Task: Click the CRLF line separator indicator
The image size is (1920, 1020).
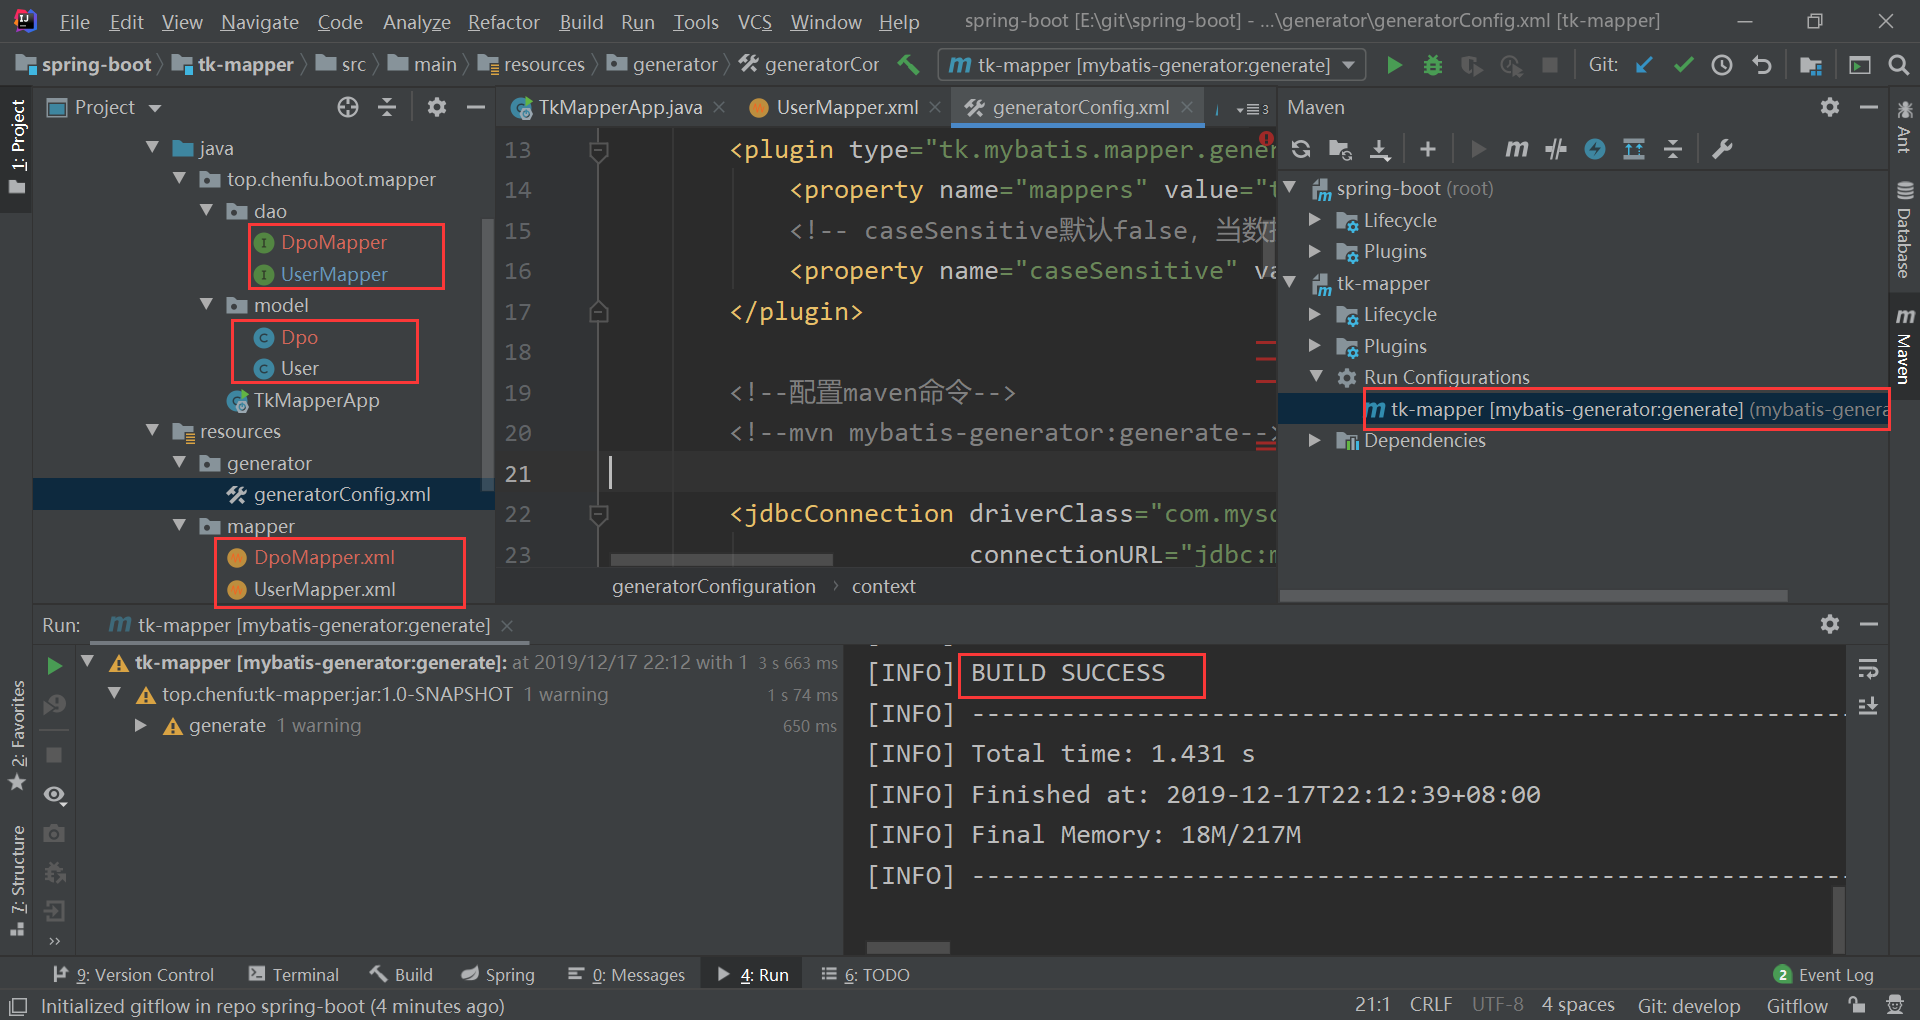Action: pyautogui.click(x=1430, y=1004)
